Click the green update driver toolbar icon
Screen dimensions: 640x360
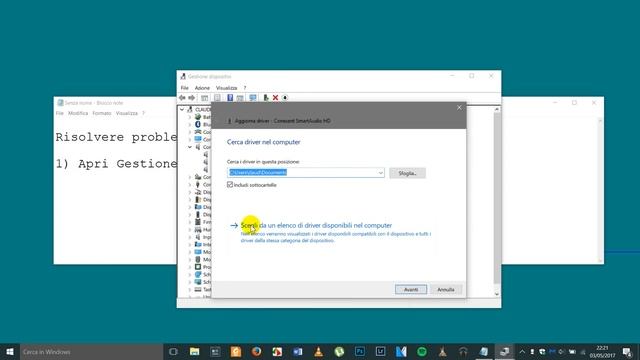point(266,98)
